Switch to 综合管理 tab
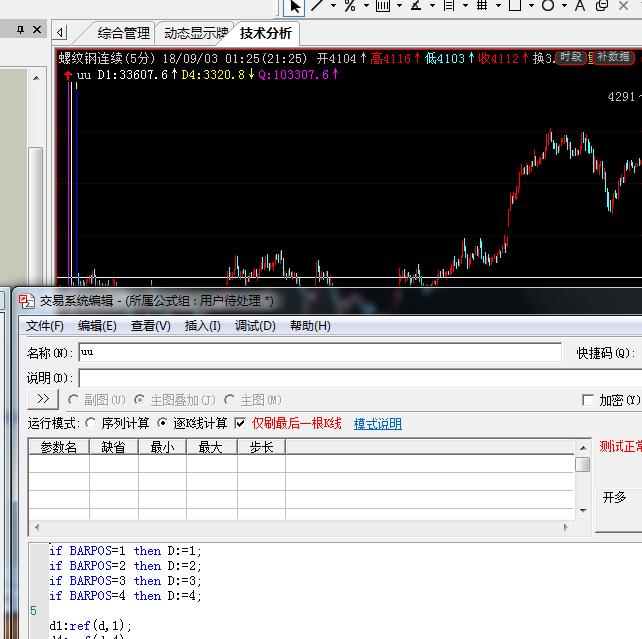 (124, 33)
